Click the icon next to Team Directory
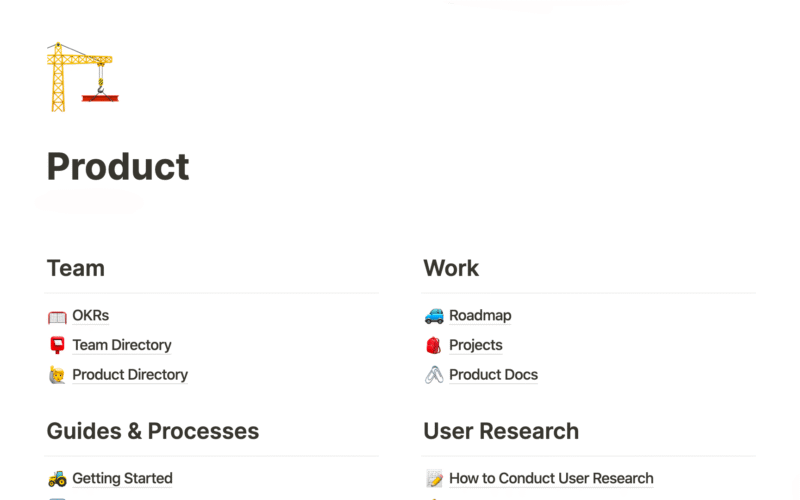 pyautogui.click(x=57, y=346)
